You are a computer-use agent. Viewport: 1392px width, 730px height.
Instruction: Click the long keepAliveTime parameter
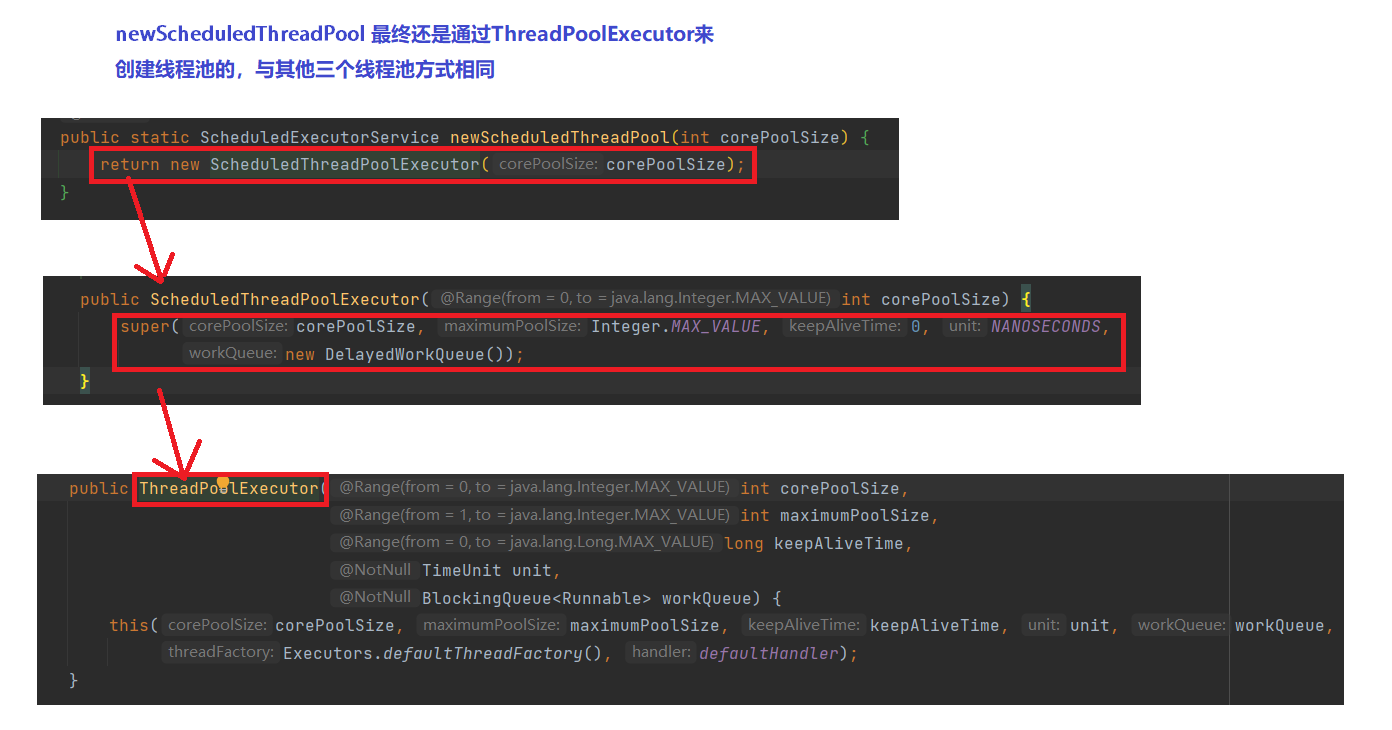(814, 543)
